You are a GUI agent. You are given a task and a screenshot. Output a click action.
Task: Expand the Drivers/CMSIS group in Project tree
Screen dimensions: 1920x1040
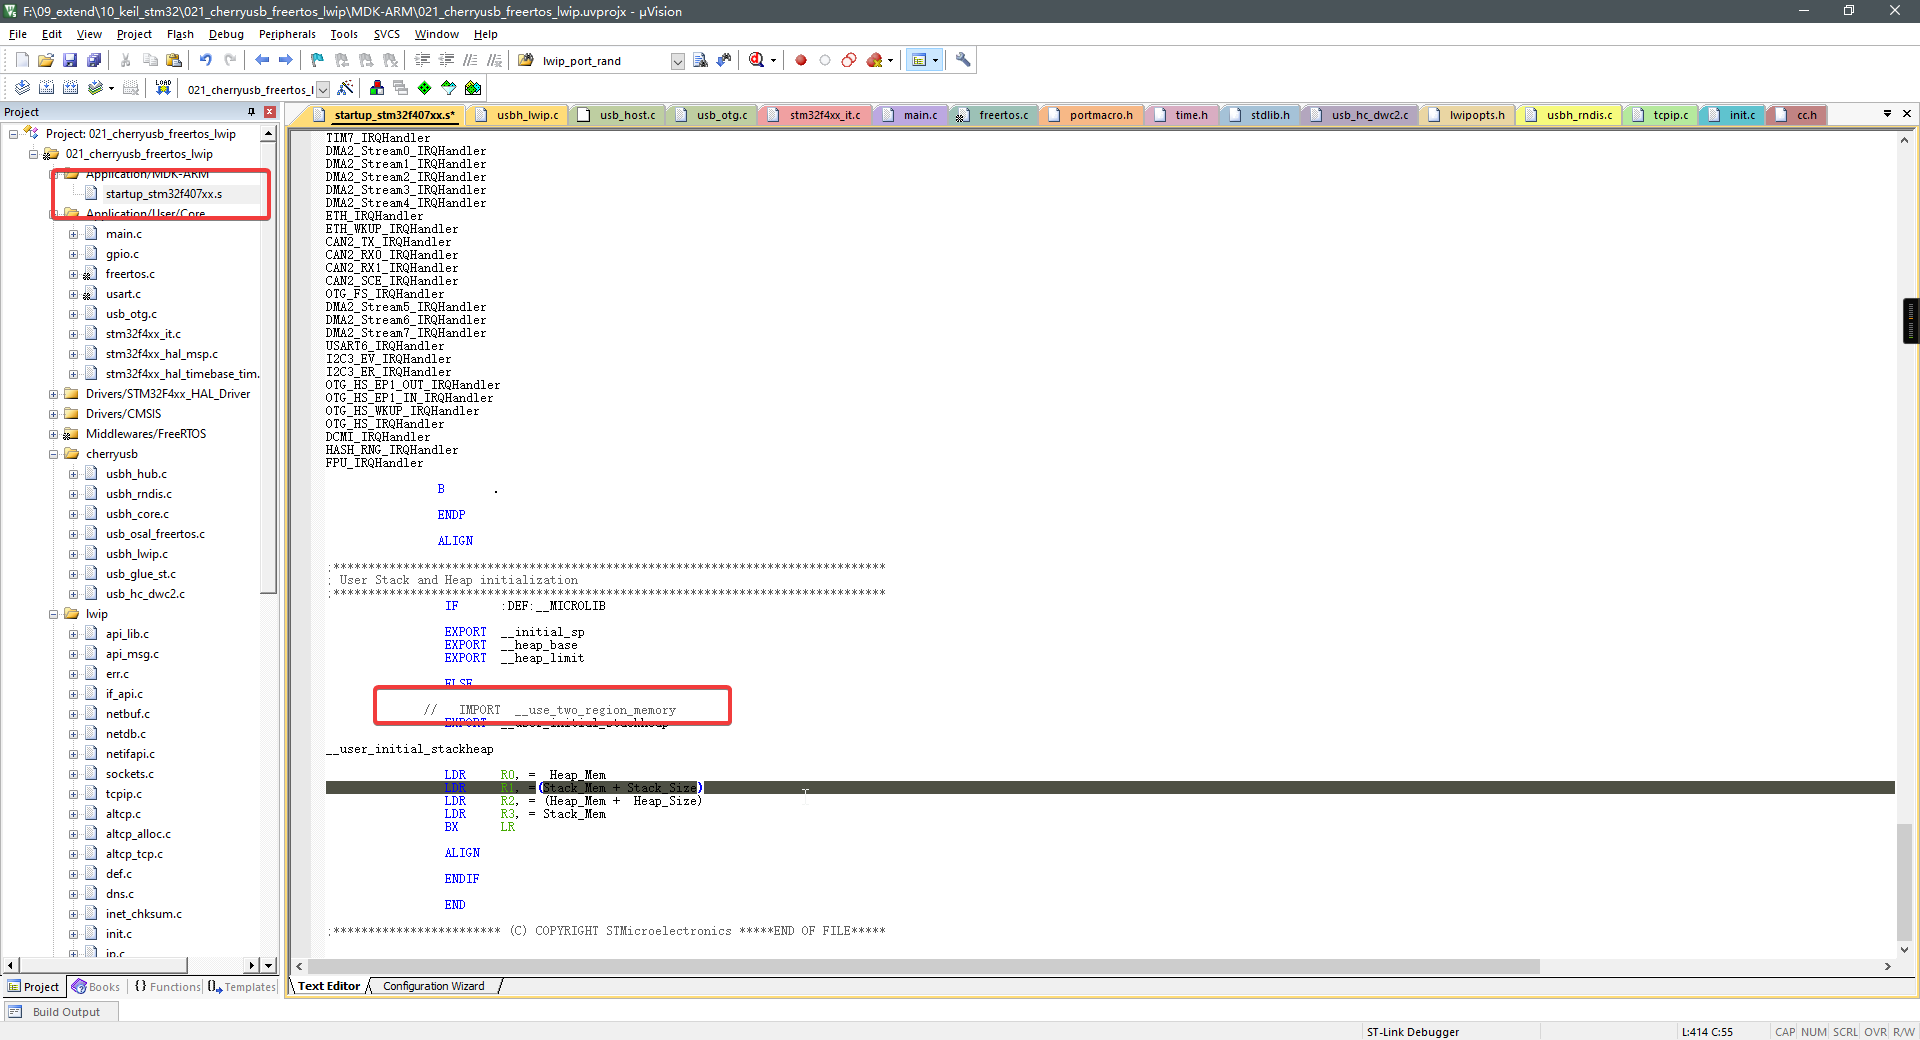pyautogui.click(x=54, y=414)
